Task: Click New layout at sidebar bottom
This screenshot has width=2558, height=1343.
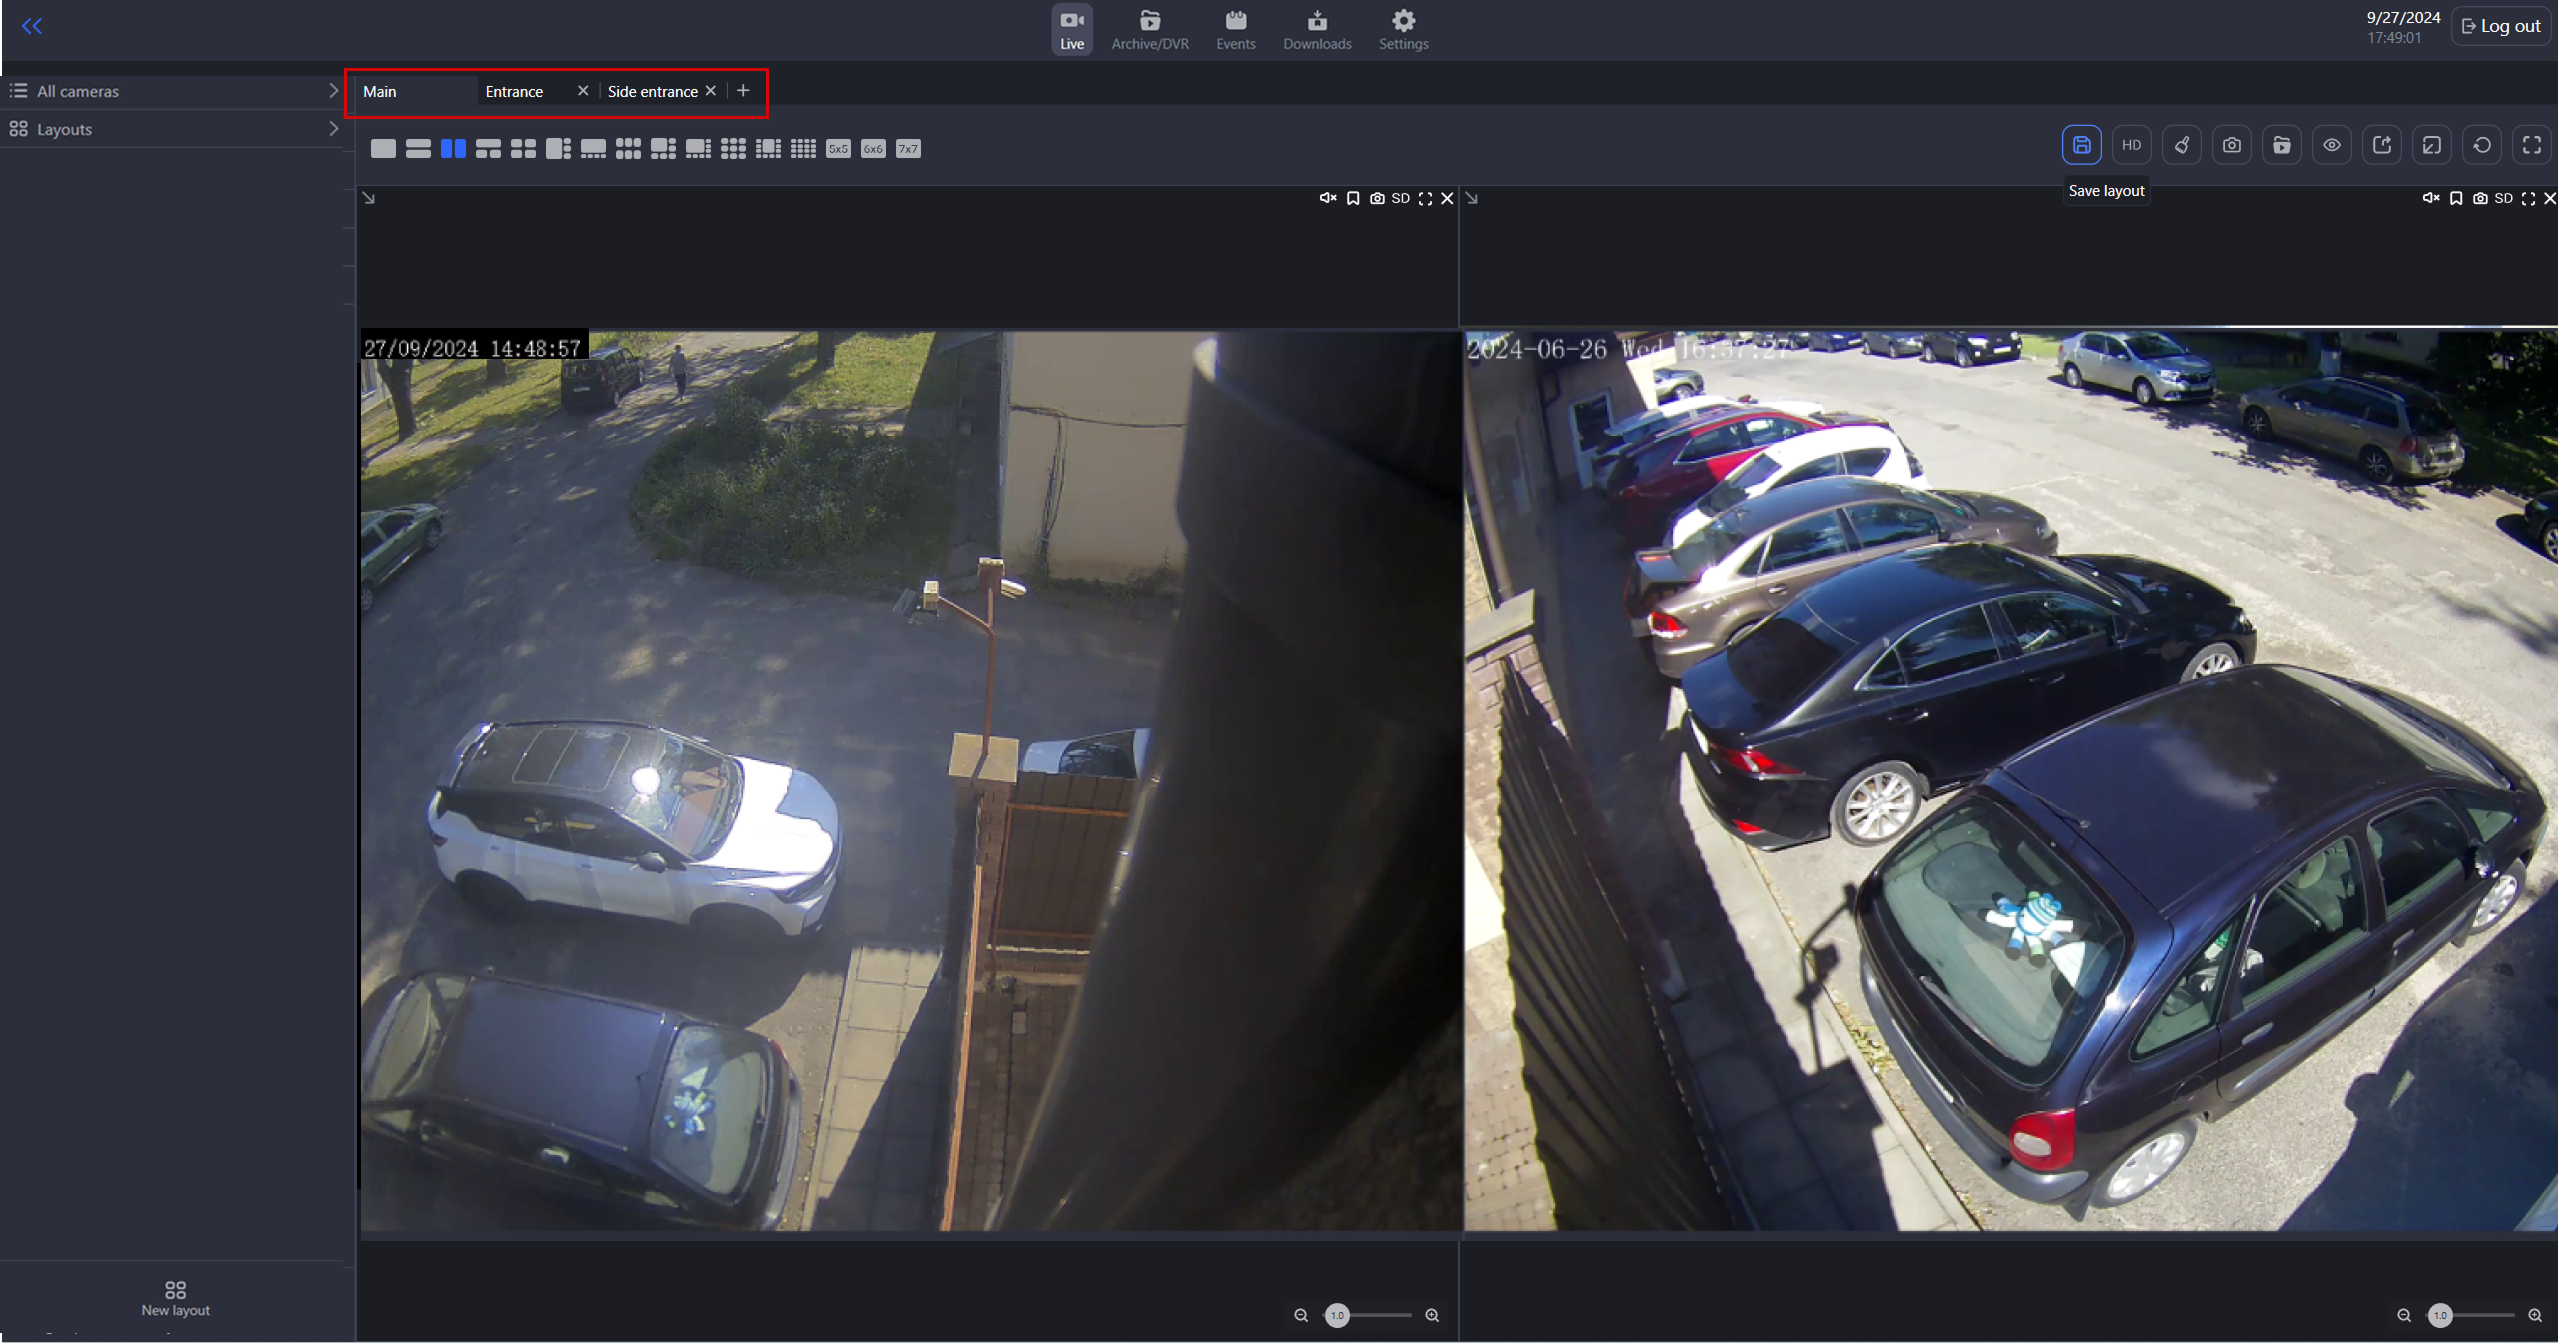Action: [175, 1298]
